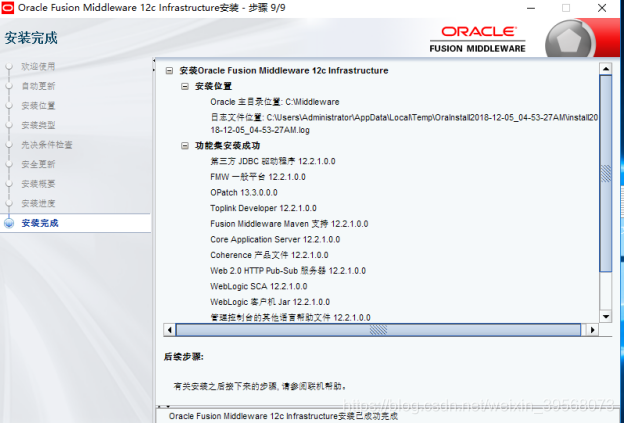Screen dimensions: 624x424
Task: Select OPatch 13.3.0.0.0 row
Action: 244,193
